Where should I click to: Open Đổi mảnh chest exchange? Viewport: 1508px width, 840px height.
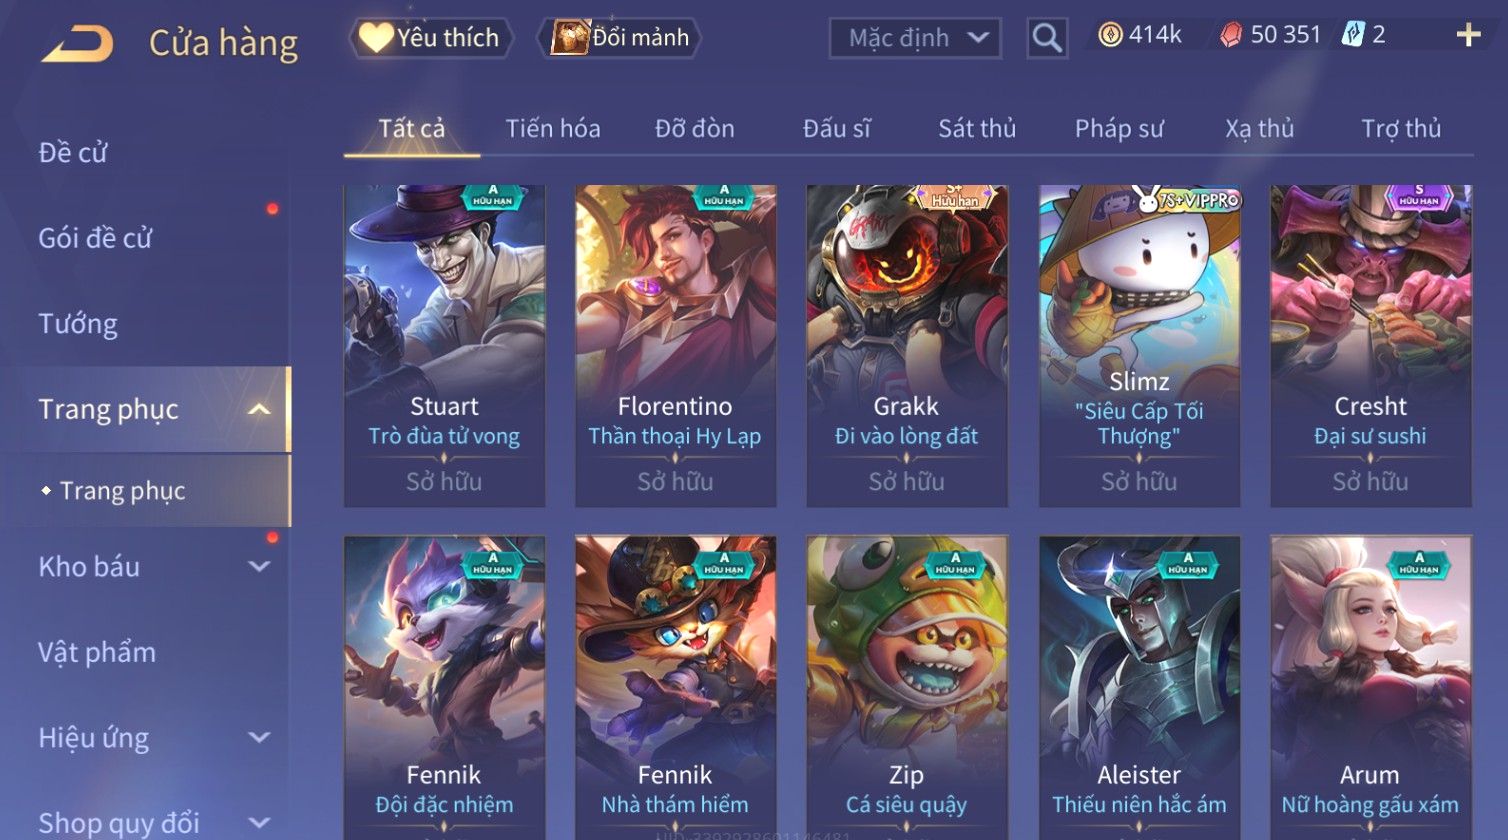click(620, 38)
